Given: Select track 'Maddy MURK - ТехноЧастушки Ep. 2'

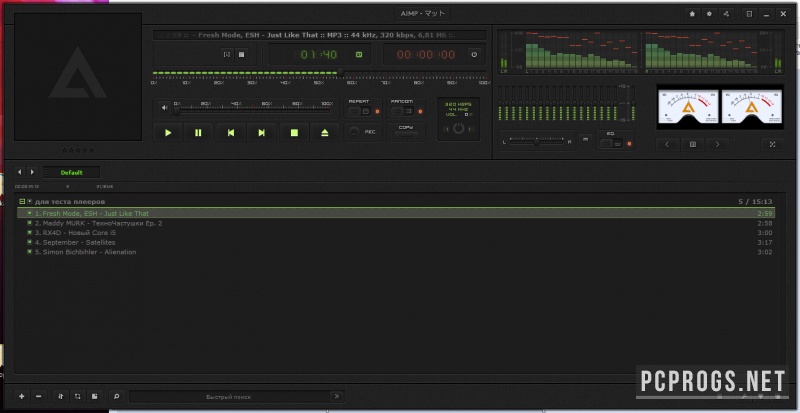Looking at the screenshot, I should [396, 223].
